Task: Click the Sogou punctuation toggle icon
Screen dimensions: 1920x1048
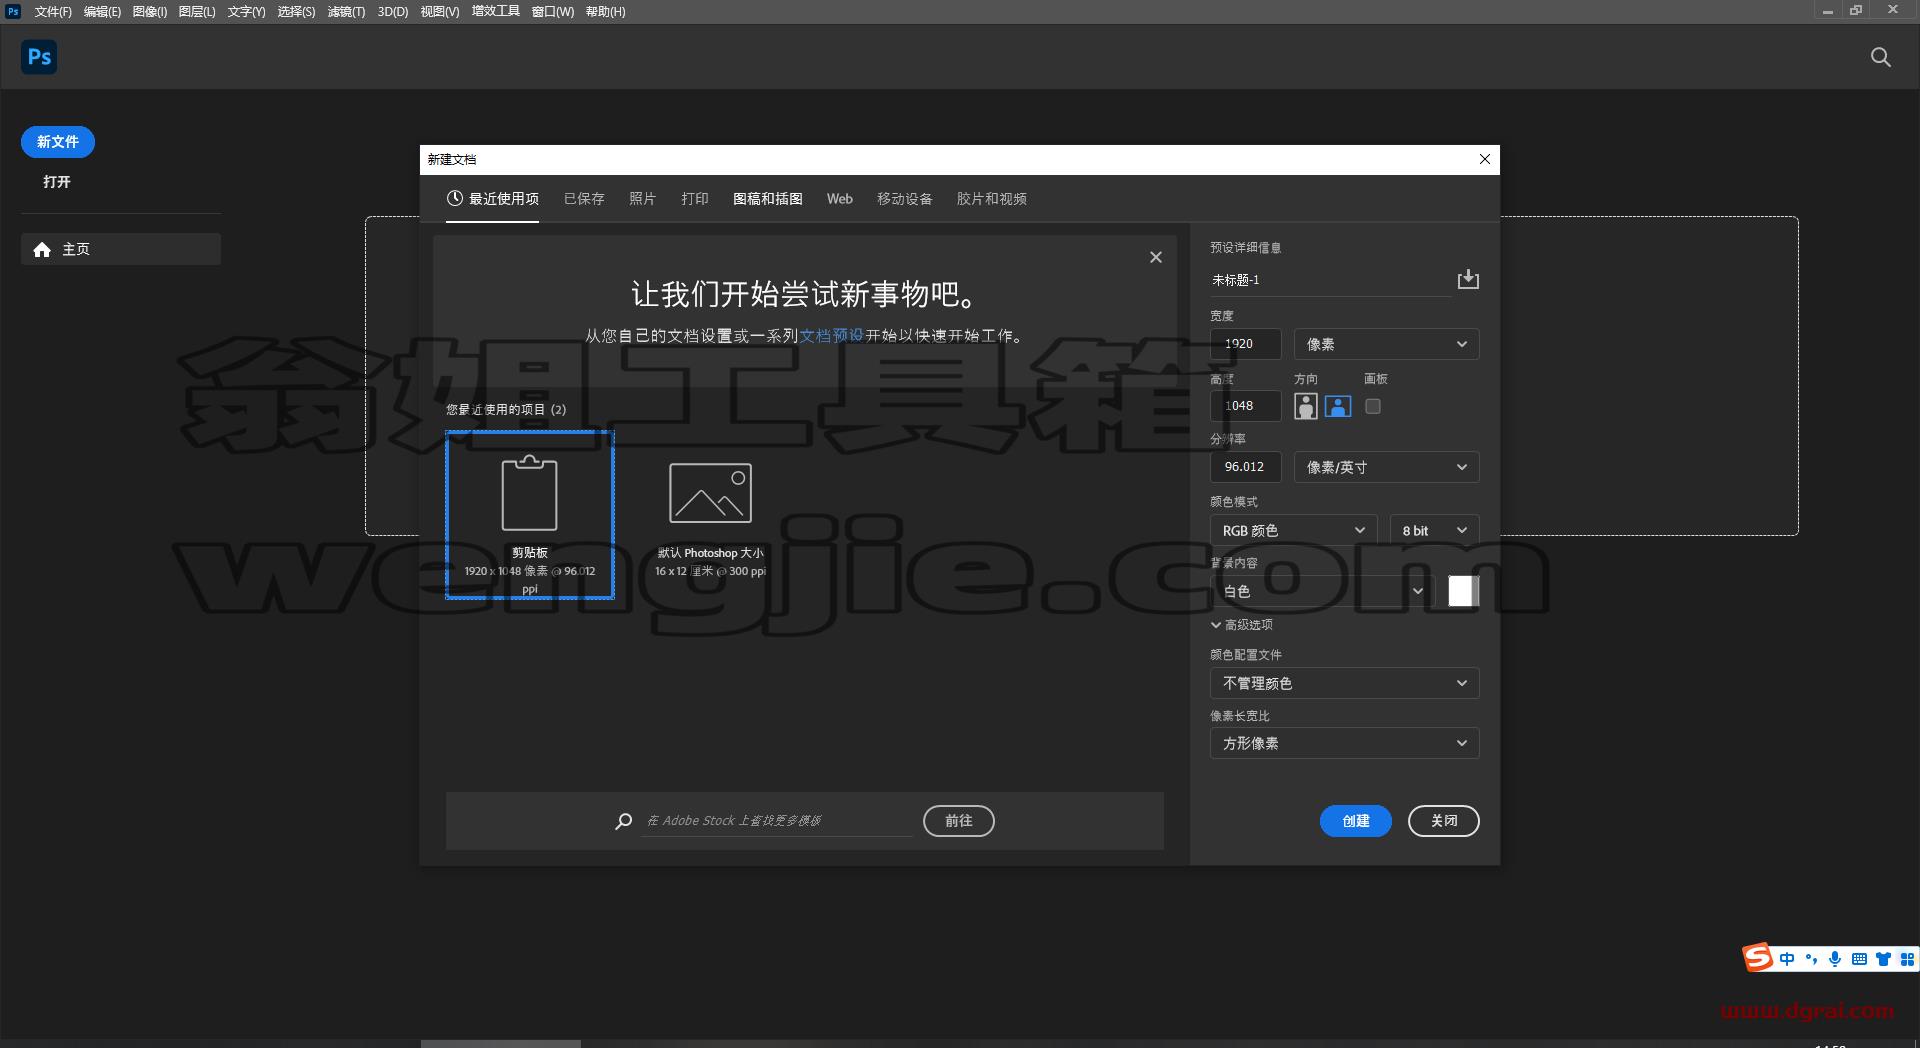Action: (1811, 959)
